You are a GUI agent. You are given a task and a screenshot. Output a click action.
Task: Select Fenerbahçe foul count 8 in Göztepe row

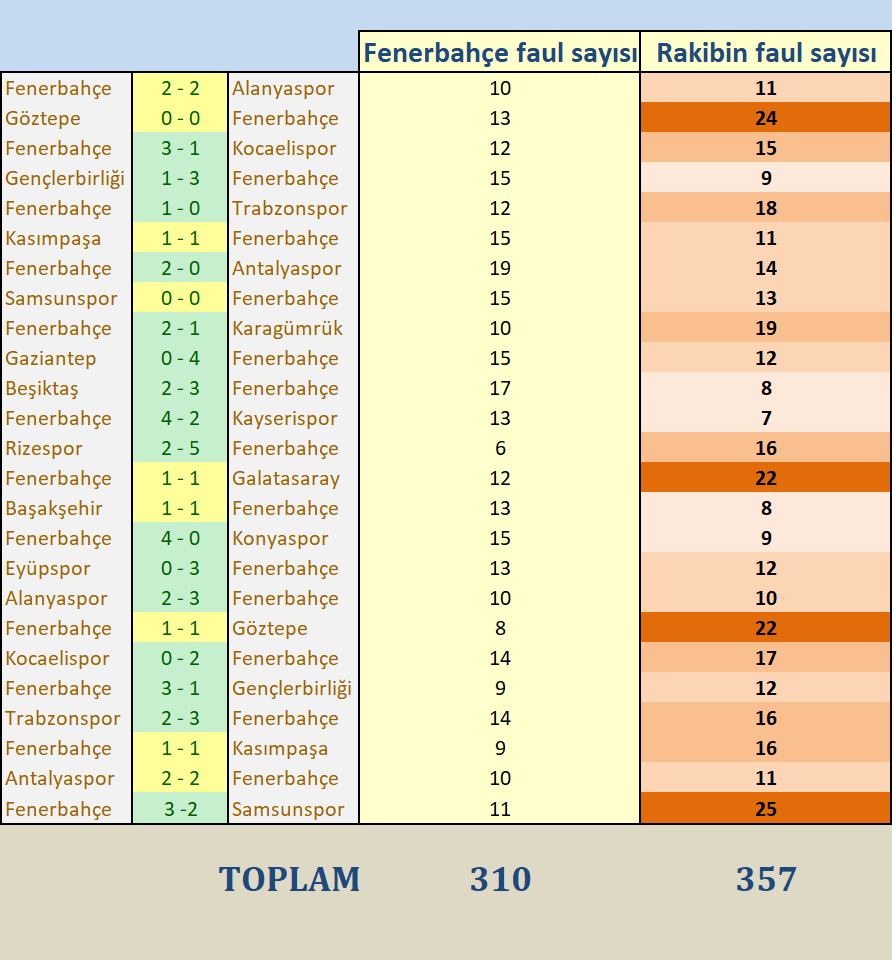[500, 628]
